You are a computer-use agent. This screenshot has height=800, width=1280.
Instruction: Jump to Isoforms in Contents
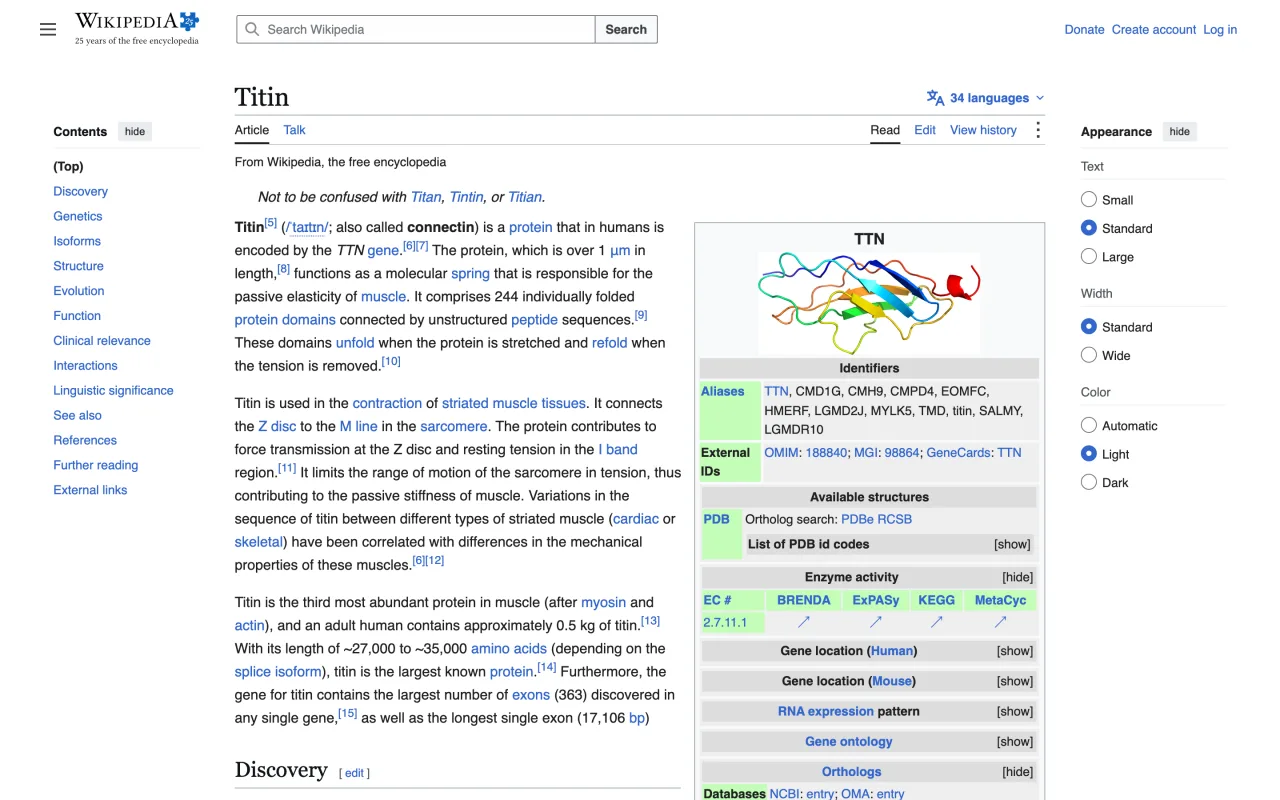77,241
